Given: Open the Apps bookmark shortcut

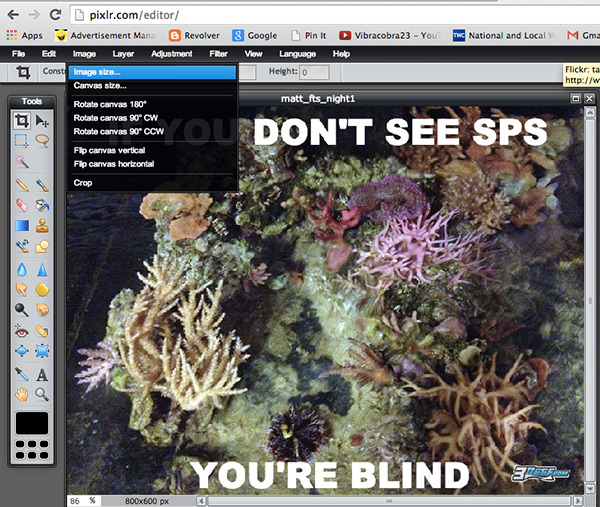Looking at the screenshot, I should [x=24, y=36].
